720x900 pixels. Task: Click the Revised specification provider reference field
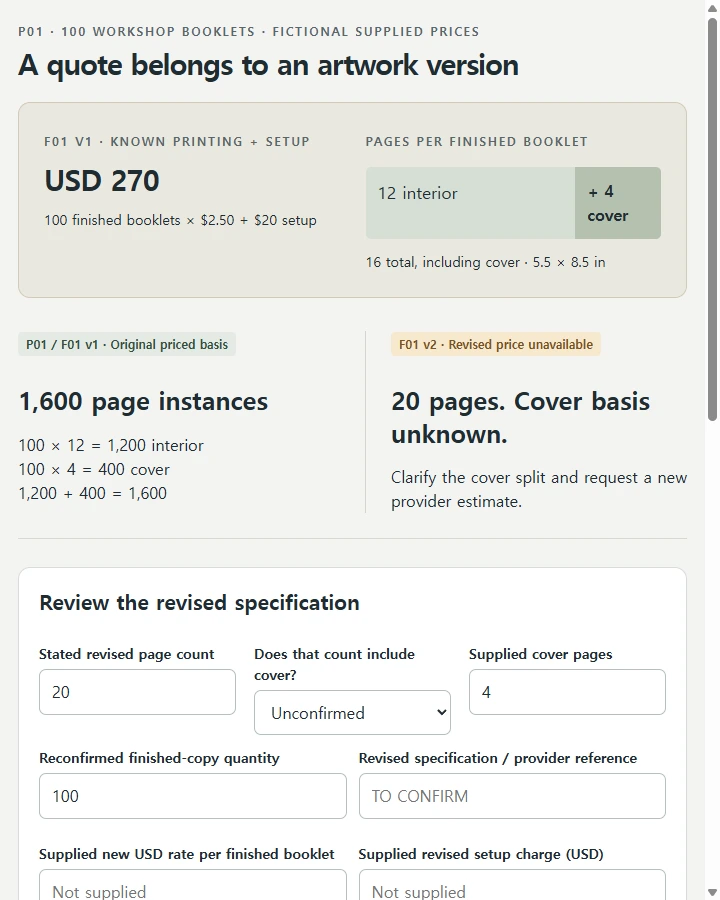512,796
